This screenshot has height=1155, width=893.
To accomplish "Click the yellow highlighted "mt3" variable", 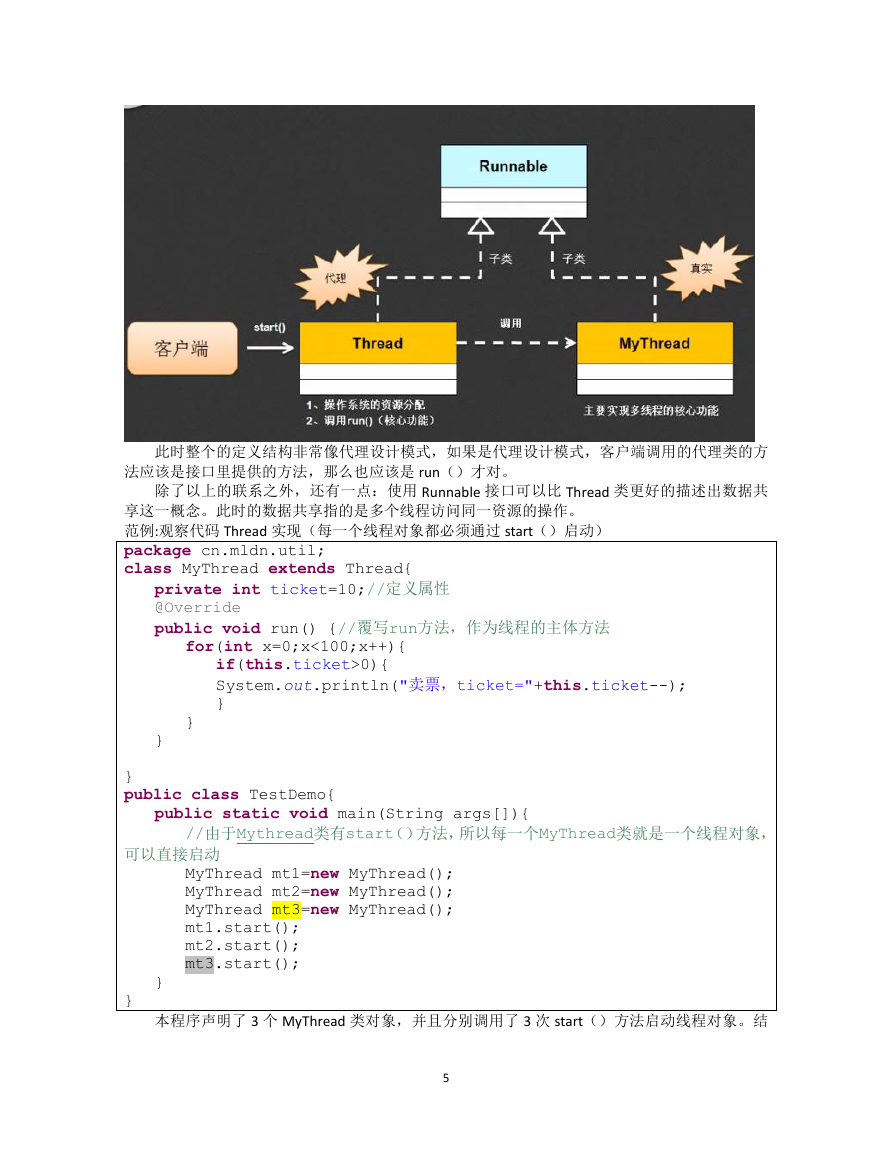I will point(286,910).
